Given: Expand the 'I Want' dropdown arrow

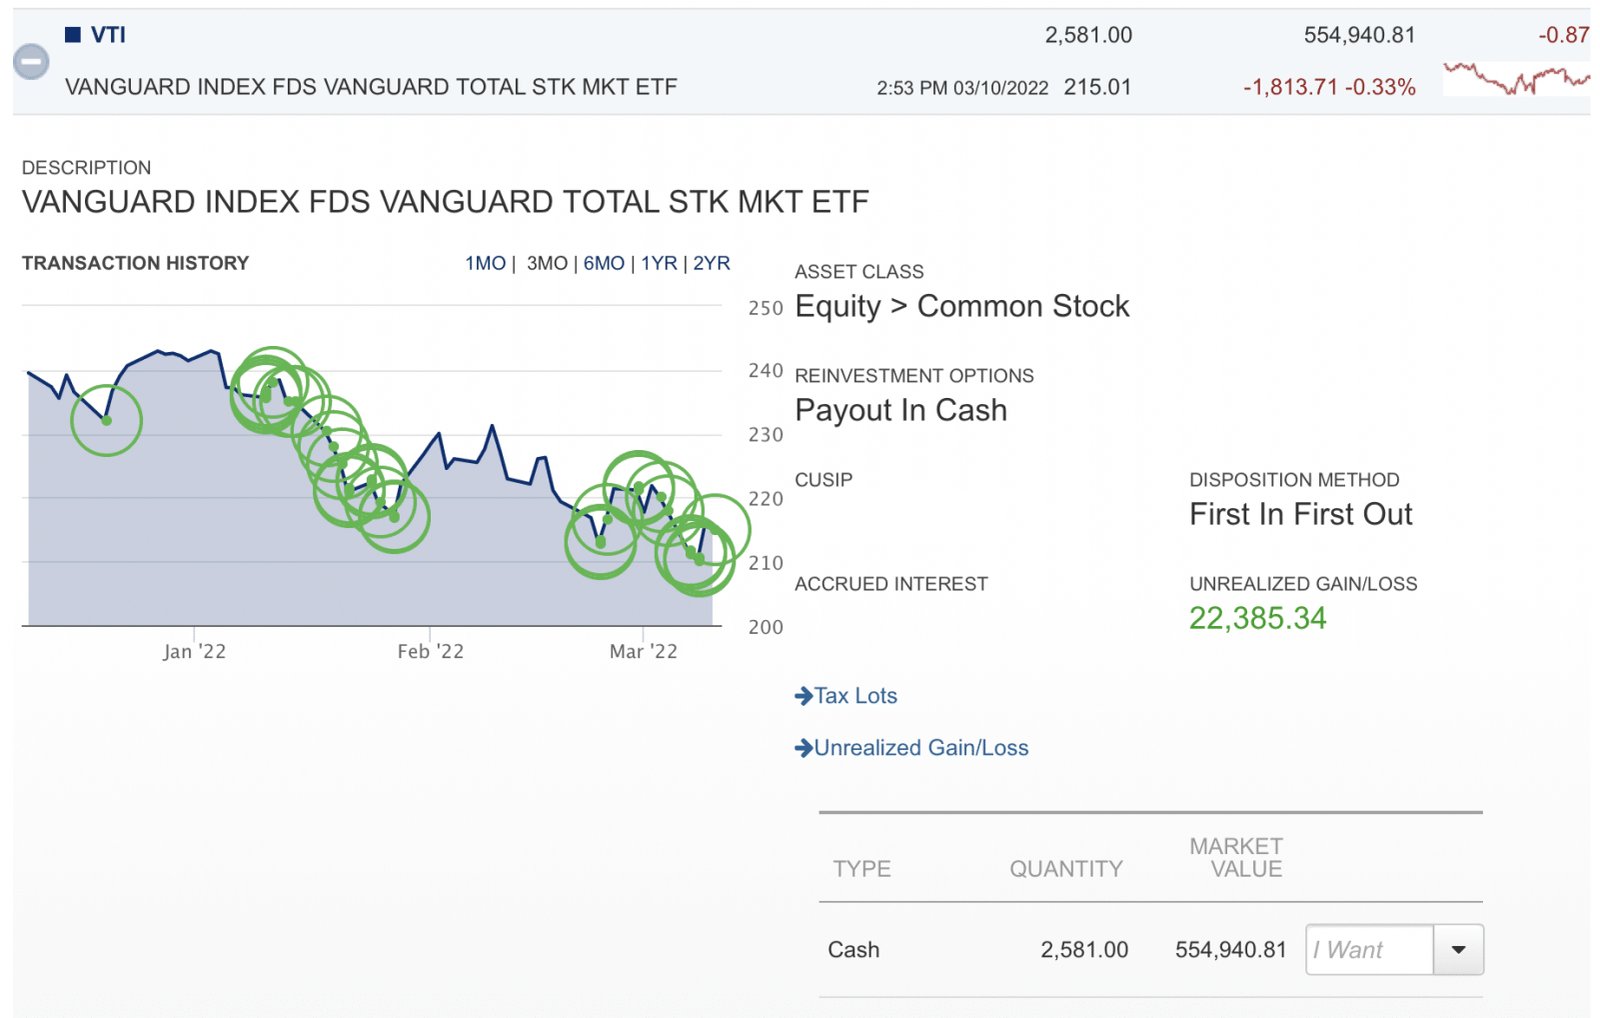Looking at the screenshot, I should click(1458, 950).
